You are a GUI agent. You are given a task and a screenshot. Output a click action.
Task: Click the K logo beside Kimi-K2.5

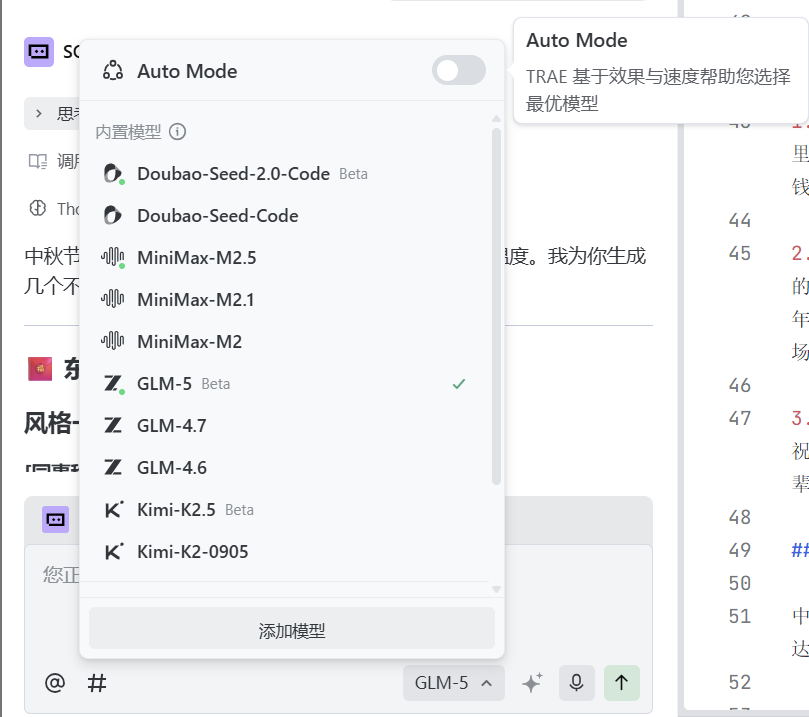114,509
